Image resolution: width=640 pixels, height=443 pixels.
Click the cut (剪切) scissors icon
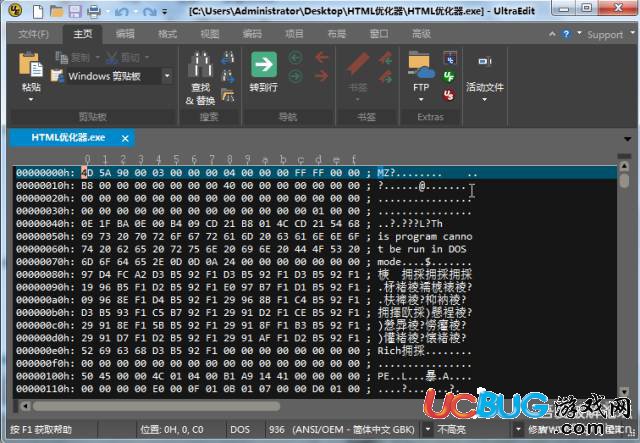111,58
